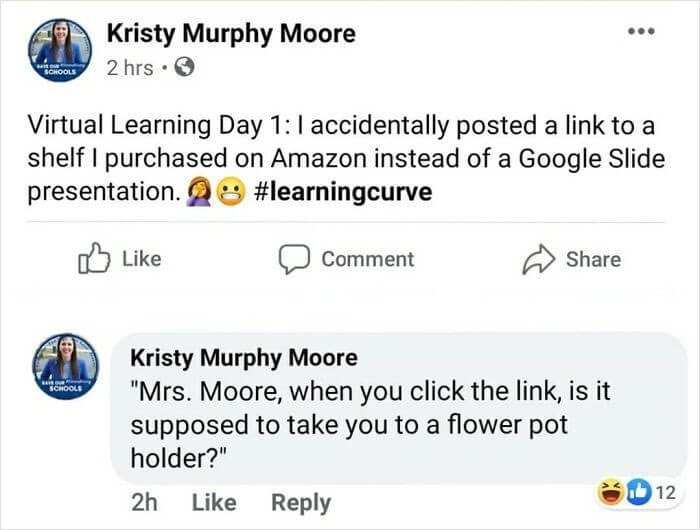
Task: Click the Like text on the post
Action: click(x=142, y=259)
